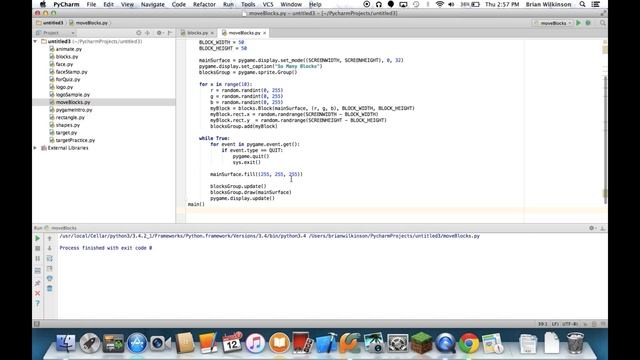Stop the process in the Run panel
The height and width of the screenshot is (360, 640).
click(x=38, y=248)
